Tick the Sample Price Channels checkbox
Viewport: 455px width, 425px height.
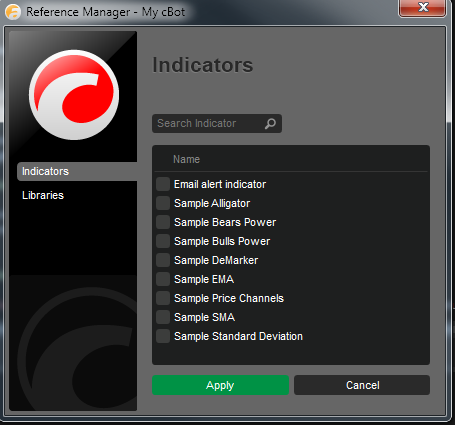pos(163,298)
